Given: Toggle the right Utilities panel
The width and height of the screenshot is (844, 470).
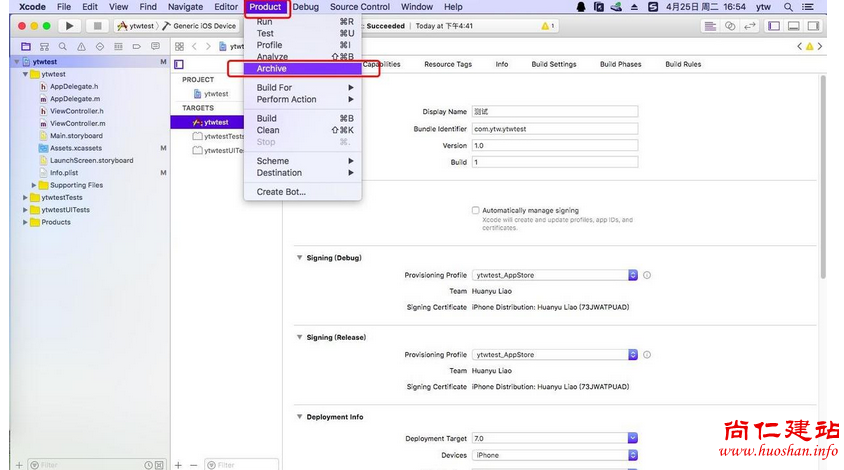Looking at the screenshot, I should tap(815, 26).
